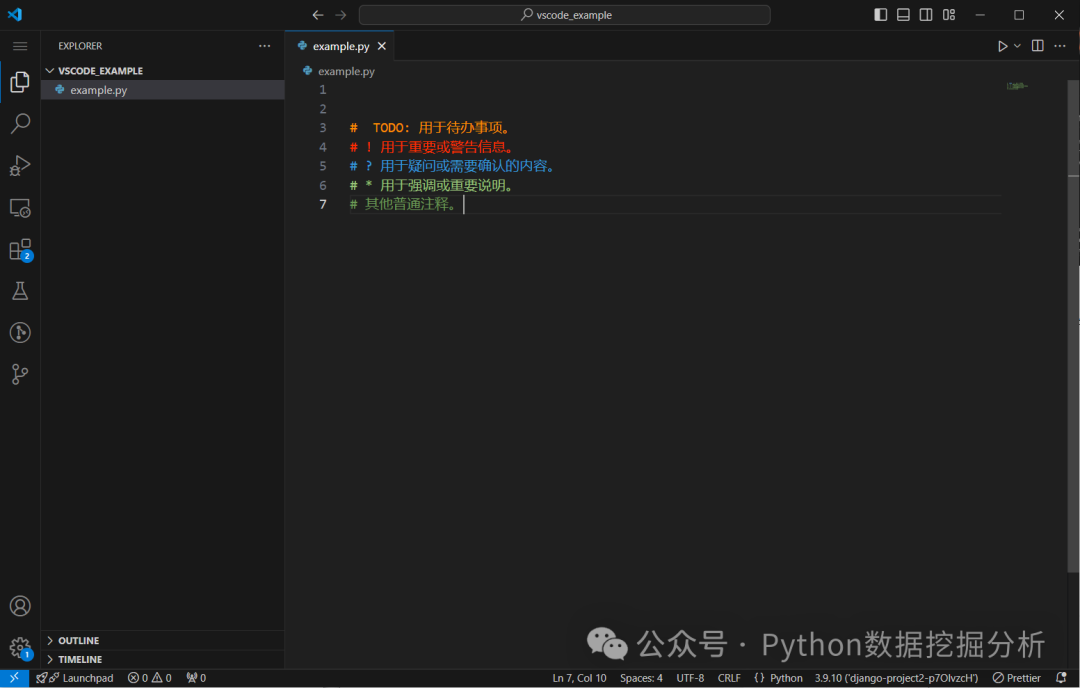Change CRLF end of line sequence

click(x=729, y=678)
